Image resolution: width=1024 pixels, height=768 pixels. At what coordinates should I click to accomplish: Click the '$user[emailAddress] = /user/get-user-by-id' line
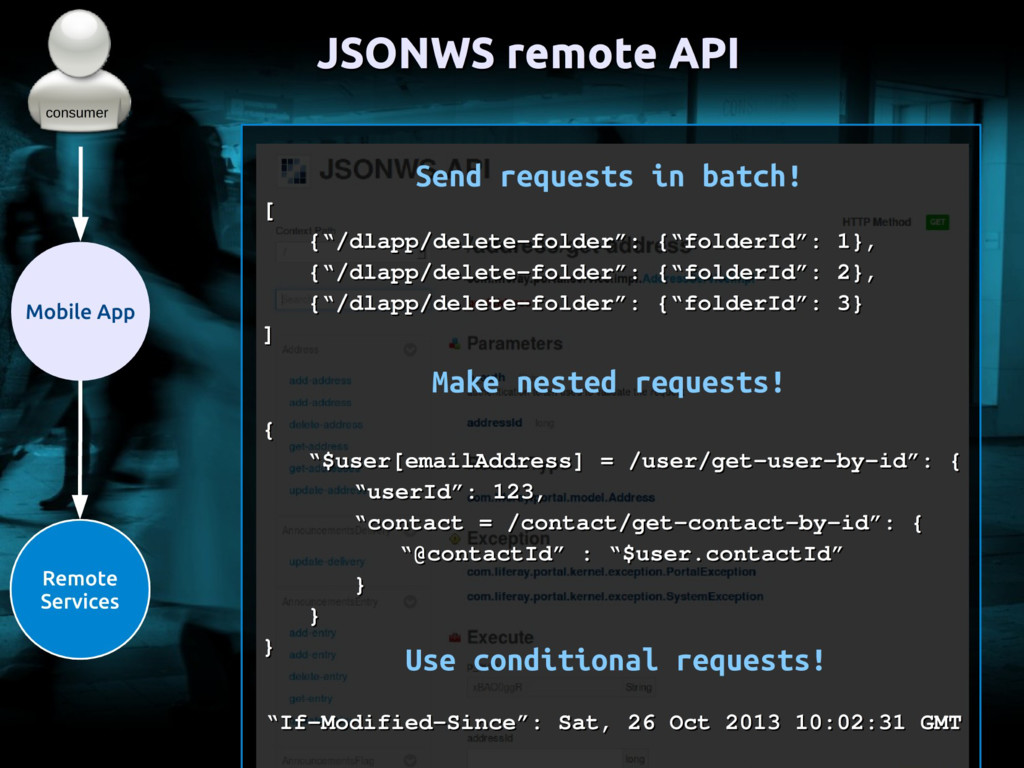(634, 461)
